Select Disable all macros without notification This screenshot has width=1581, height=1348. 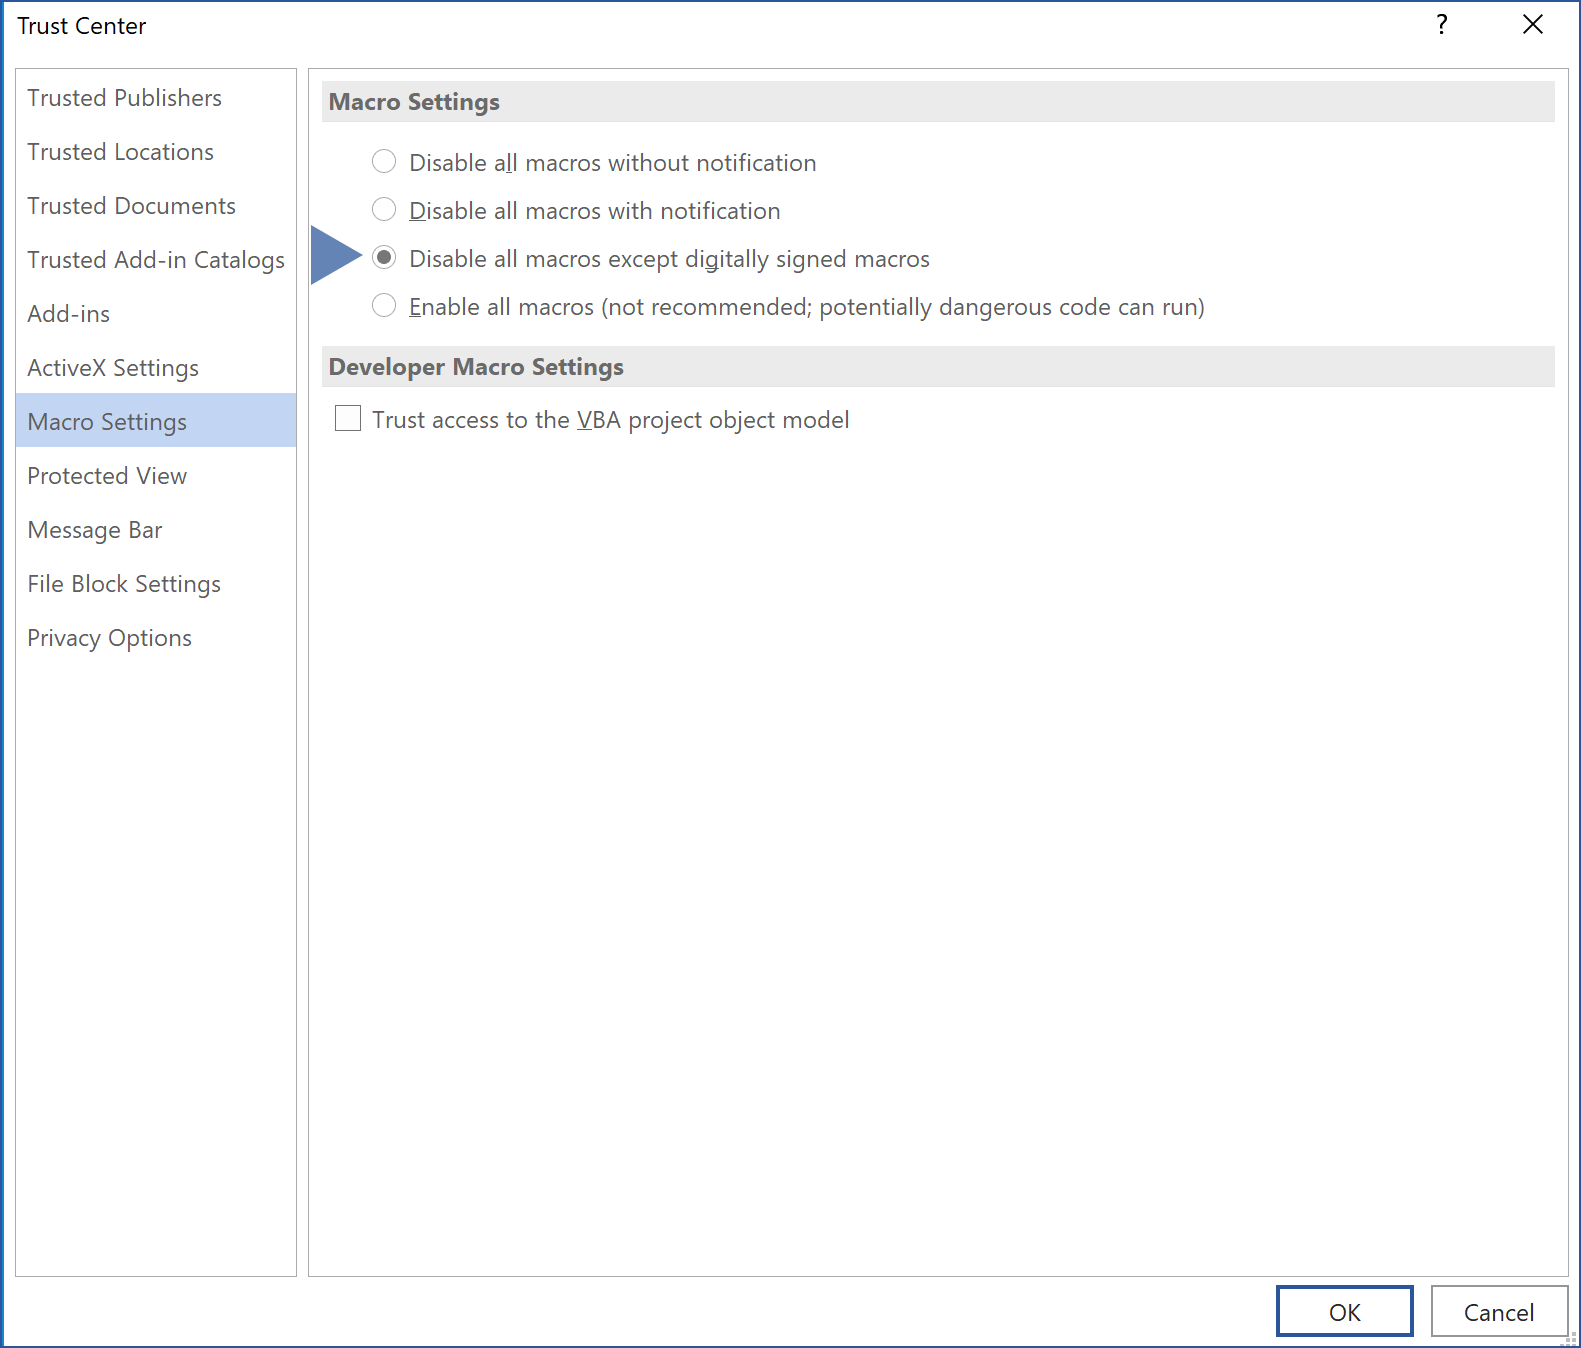[x=384, y=162]
